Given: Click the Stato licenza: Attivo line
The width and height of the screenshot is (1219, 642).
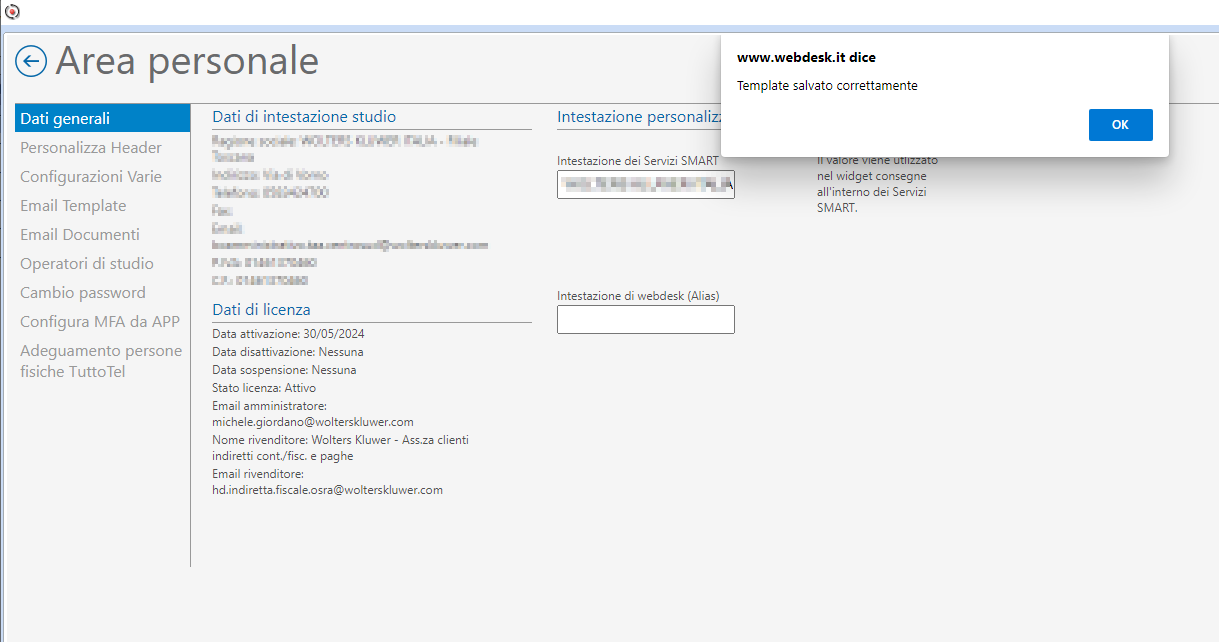Looking at the screenshot, I should click(263, 388).
